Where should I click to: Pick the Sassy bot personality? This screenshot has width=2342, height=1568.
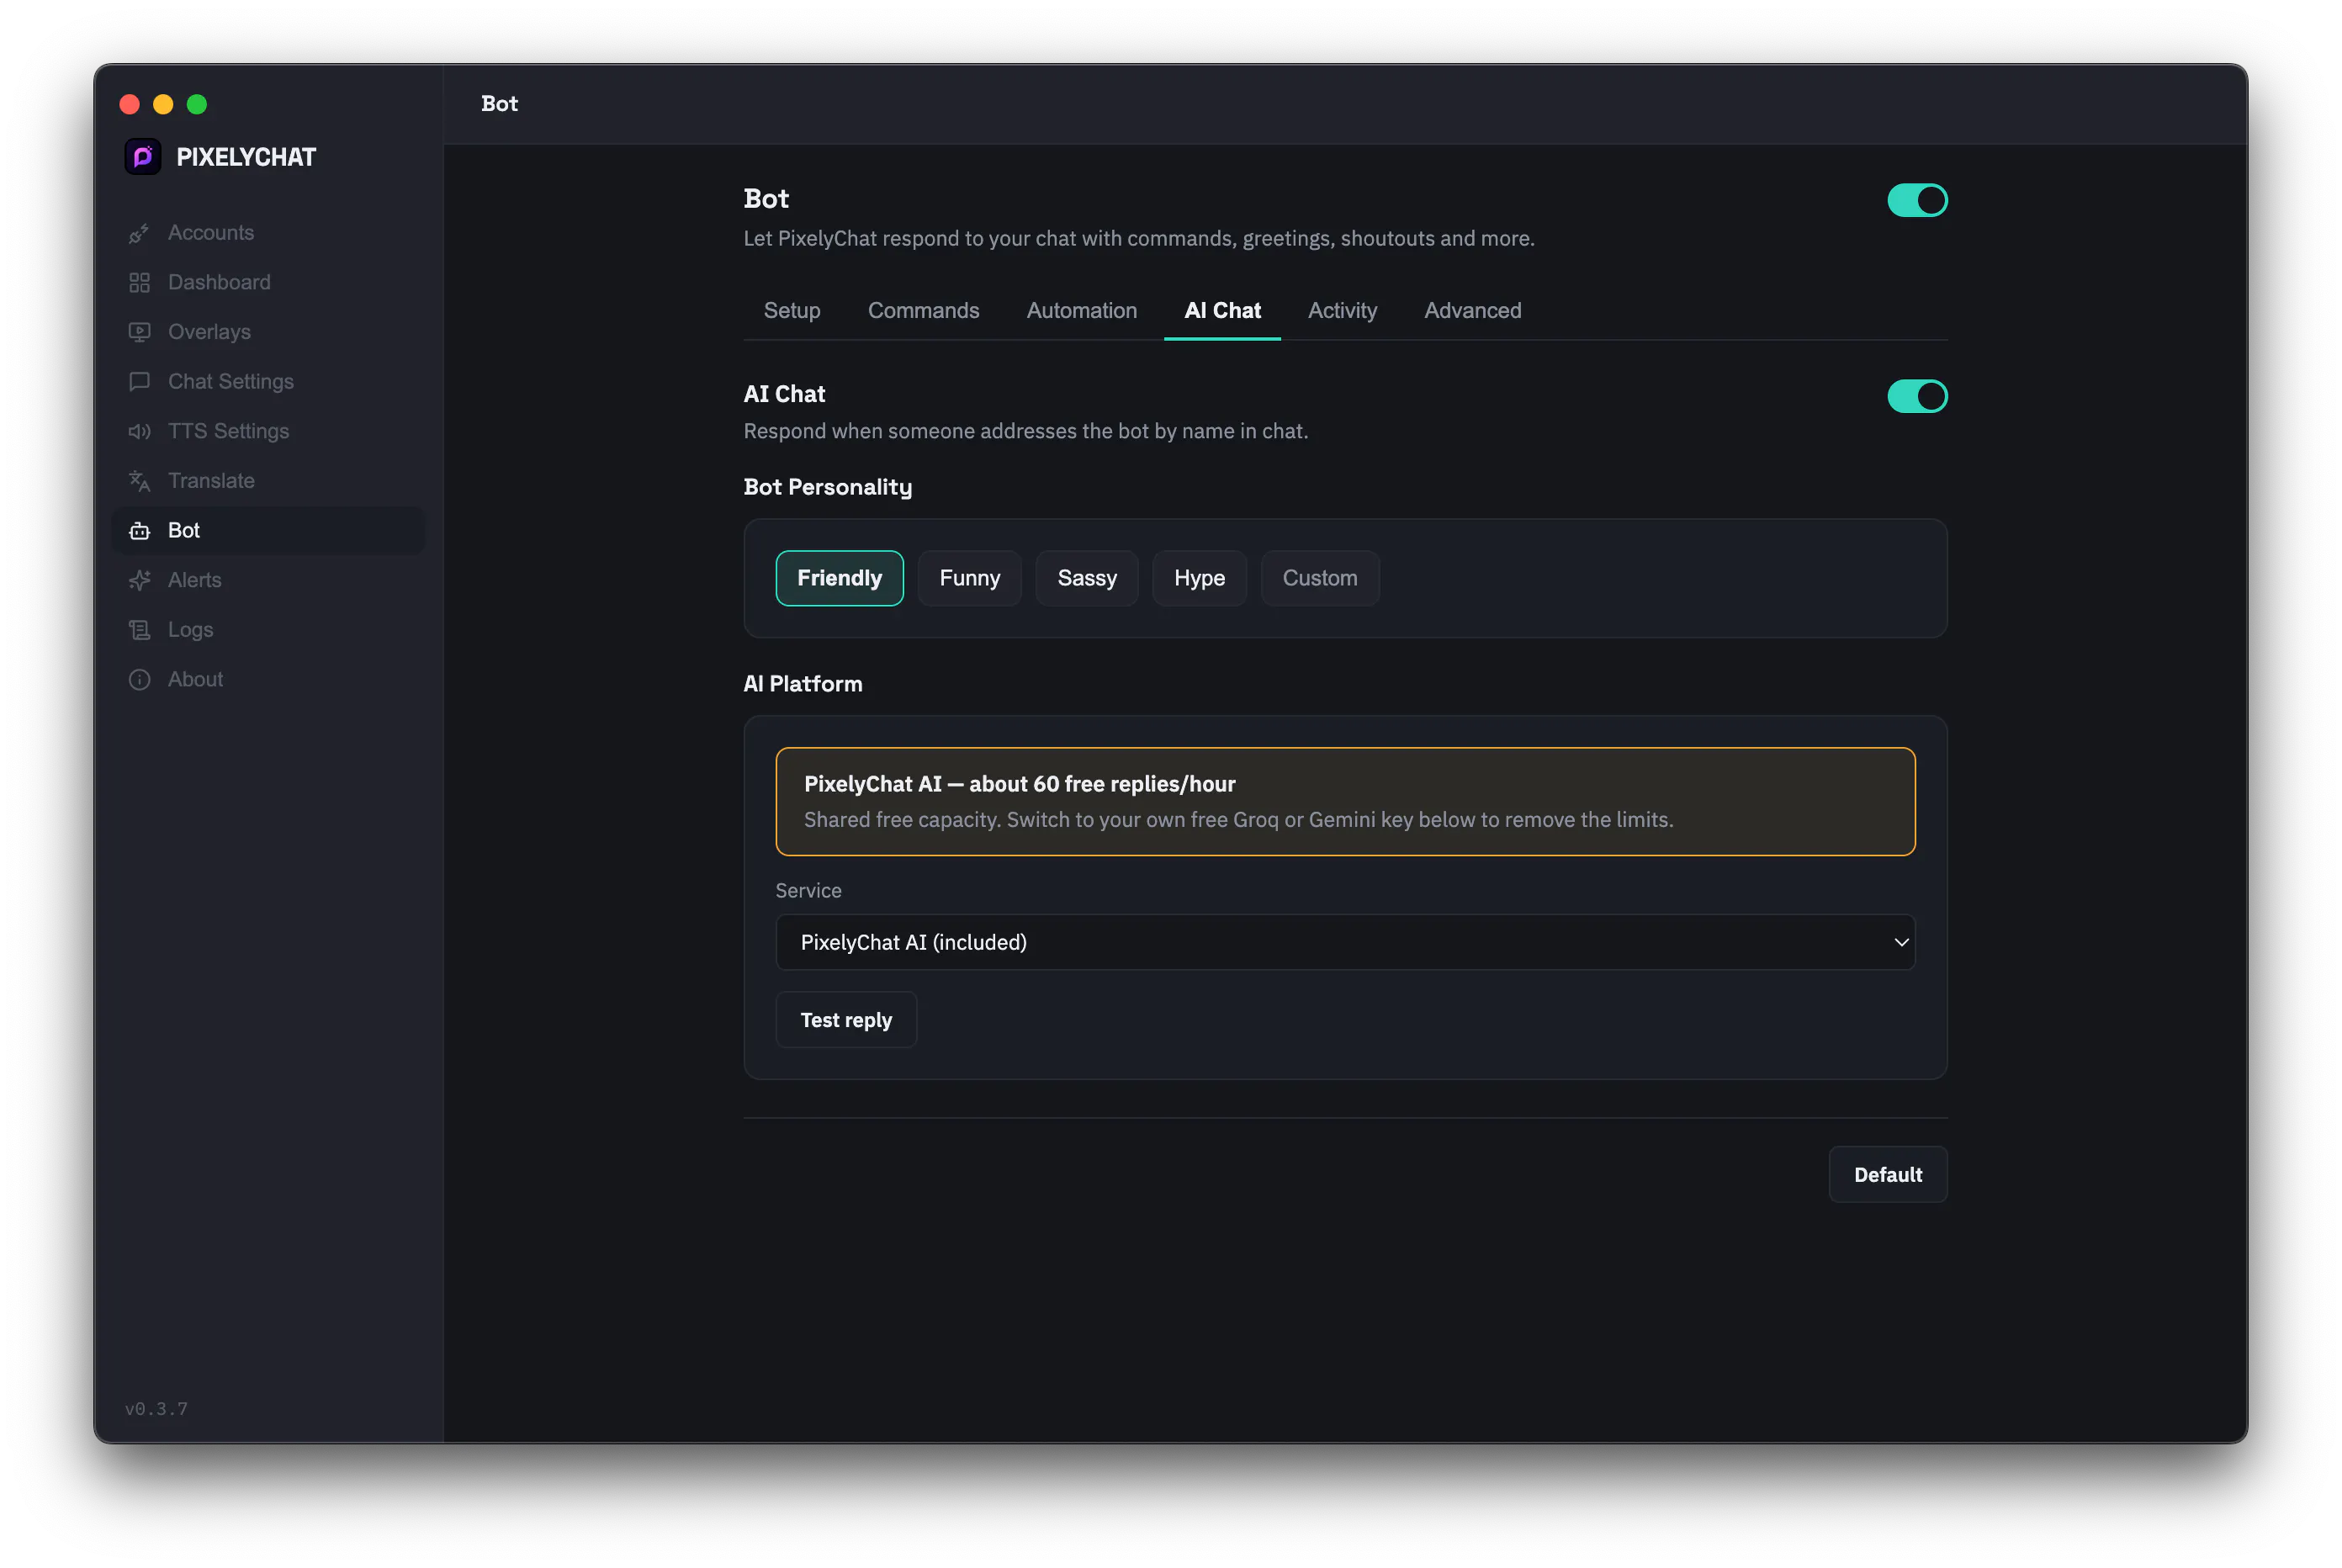pyautogui.click(x=1087, y=578)
